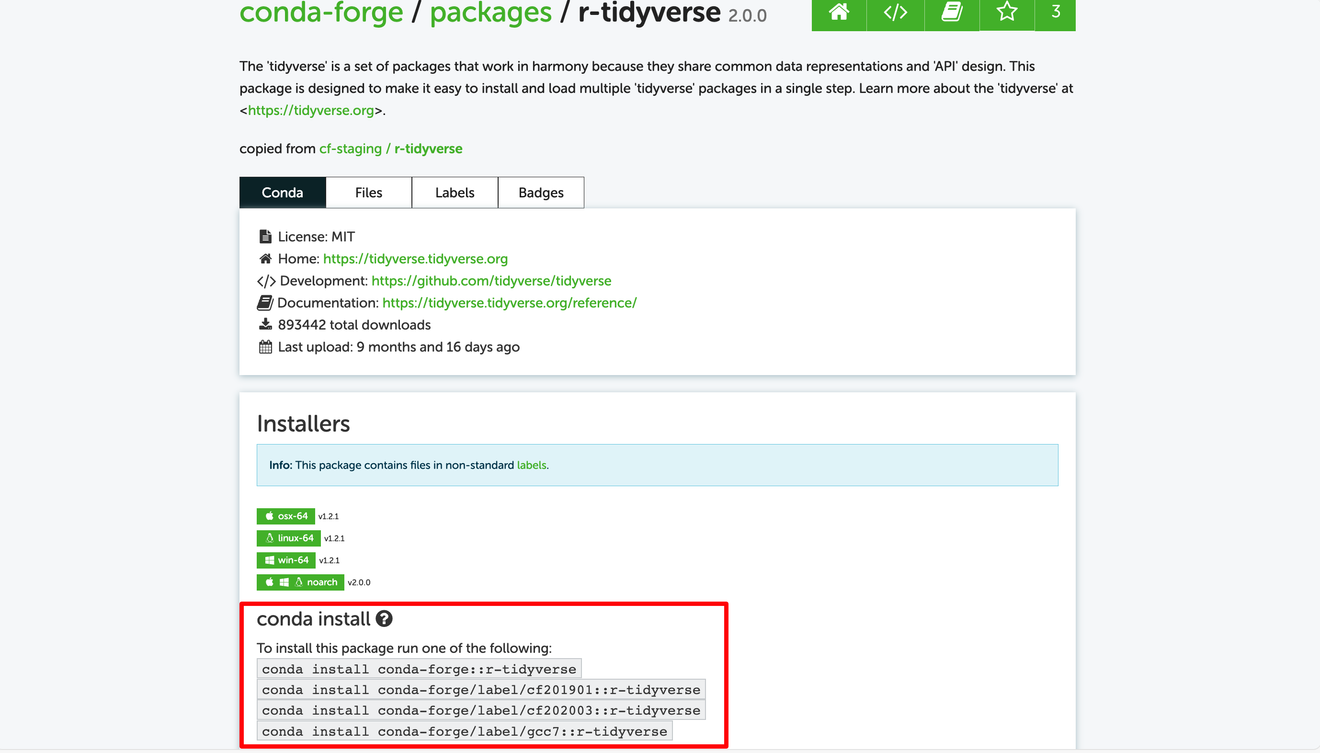Select the noarch platform badge

click(x=300, y=582)
